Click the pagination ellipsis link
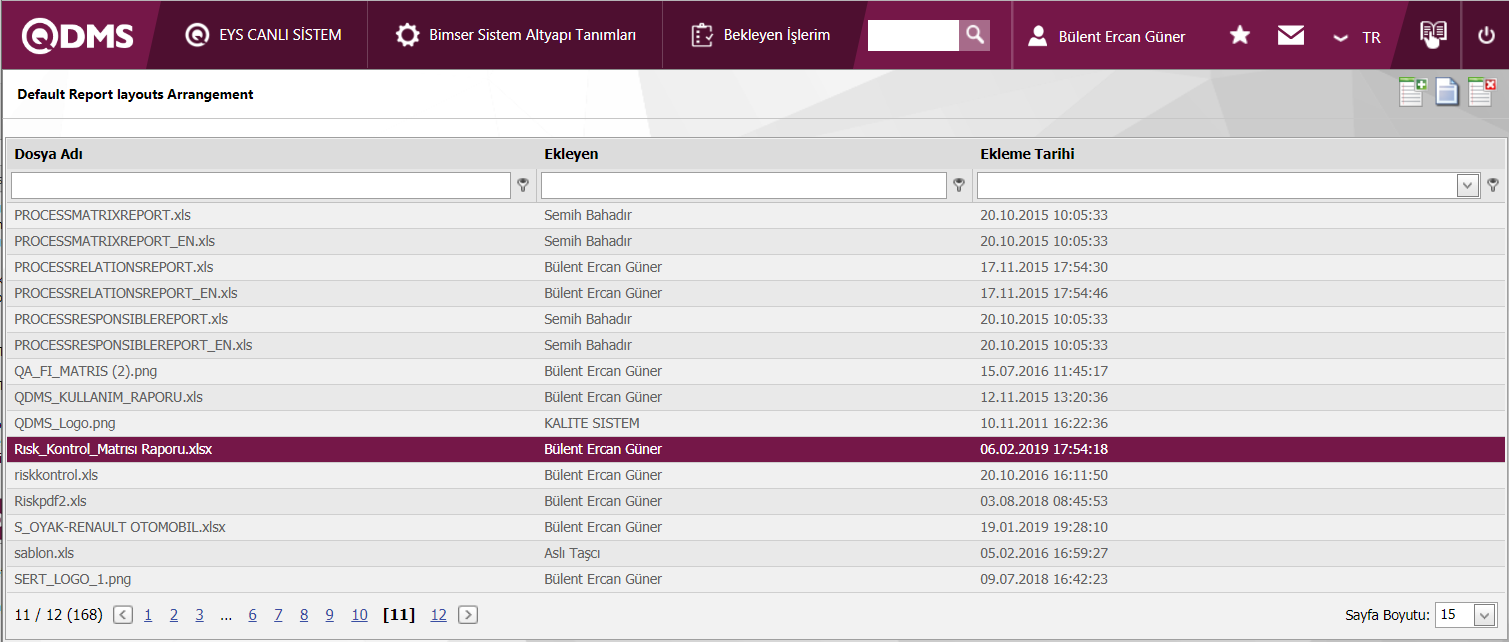Image resolution: width=1509 pixels, height=642 pixels. tap(226, 616)
